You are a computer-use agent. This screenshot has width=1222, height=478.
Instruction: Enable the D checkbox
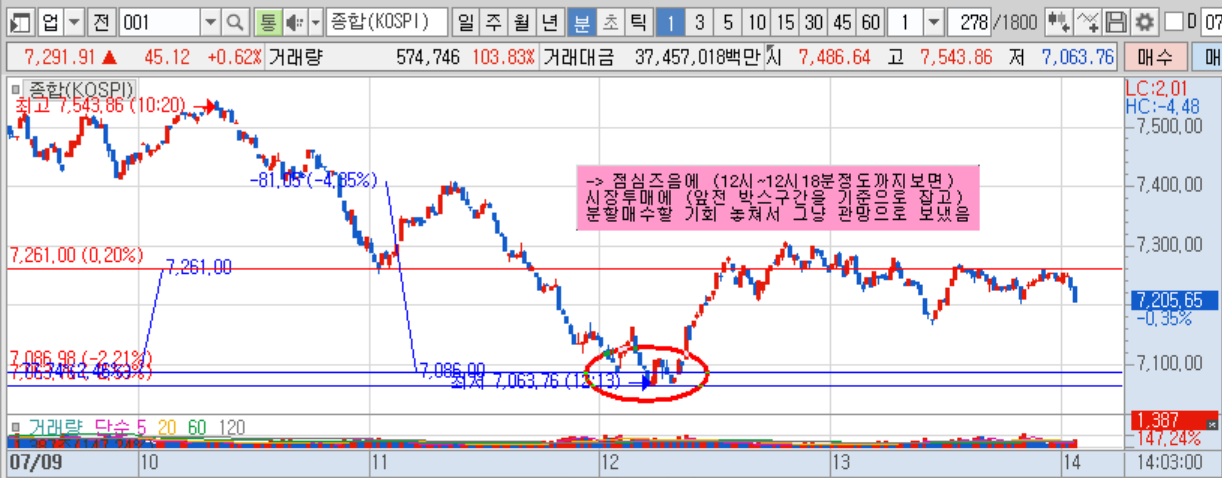[1175, 22]
